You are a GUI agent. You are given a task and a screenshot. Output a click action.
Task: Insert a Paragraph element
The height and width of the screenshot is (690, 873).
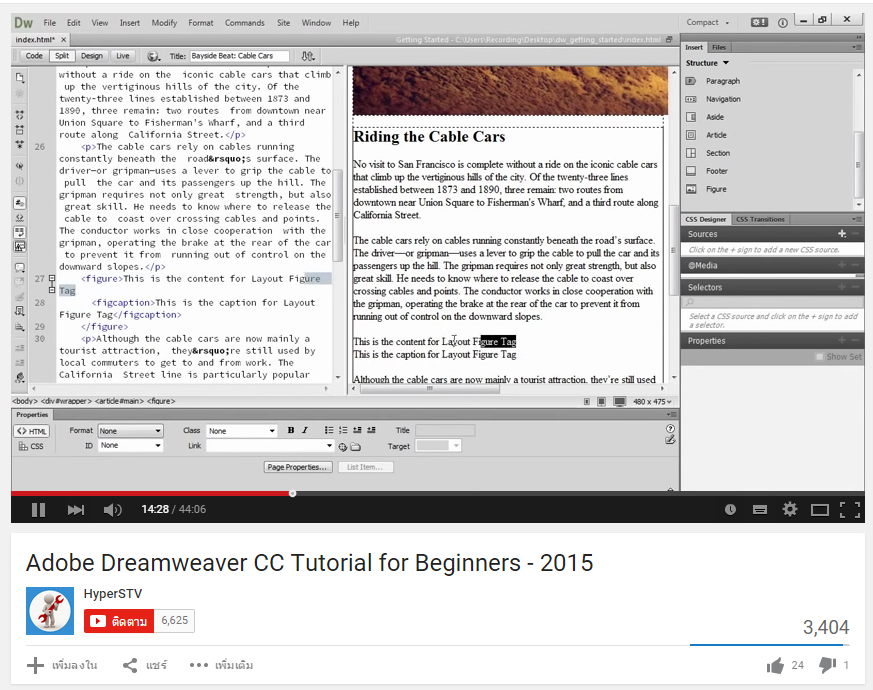click(723, 81)
